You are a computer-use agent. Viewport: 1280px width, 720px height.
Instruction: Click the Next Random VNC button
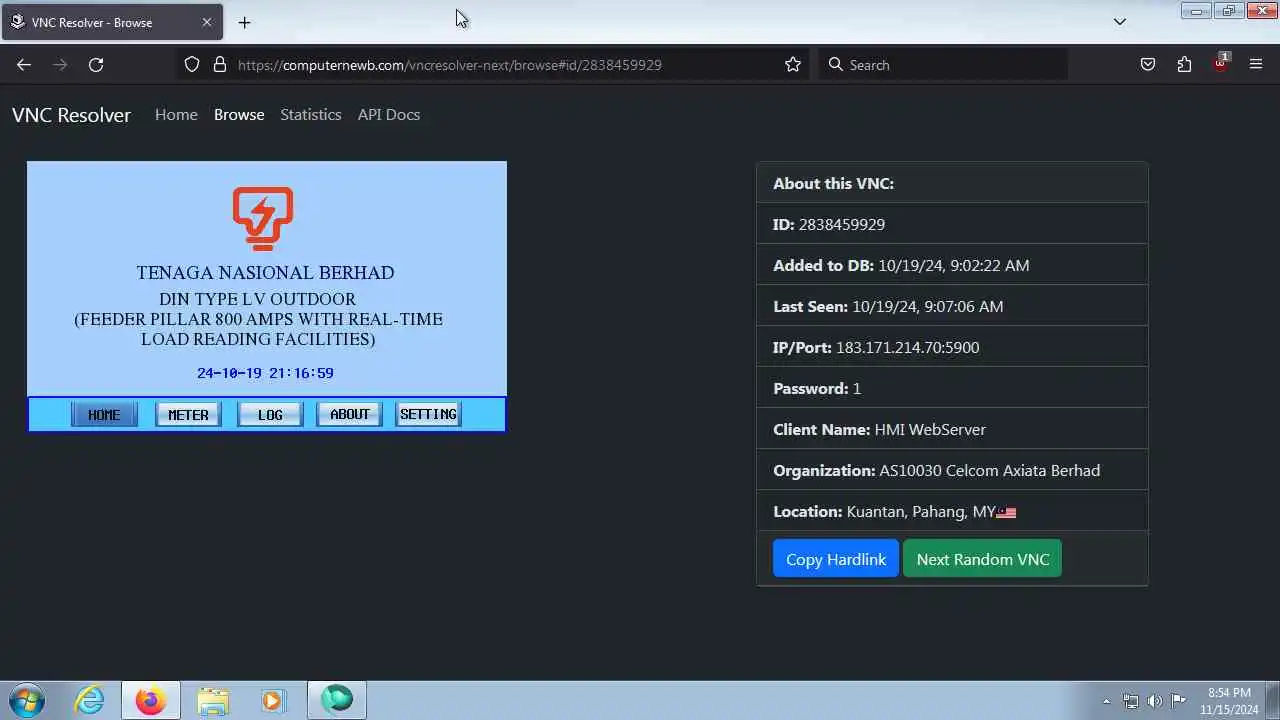tap(983, 559)
